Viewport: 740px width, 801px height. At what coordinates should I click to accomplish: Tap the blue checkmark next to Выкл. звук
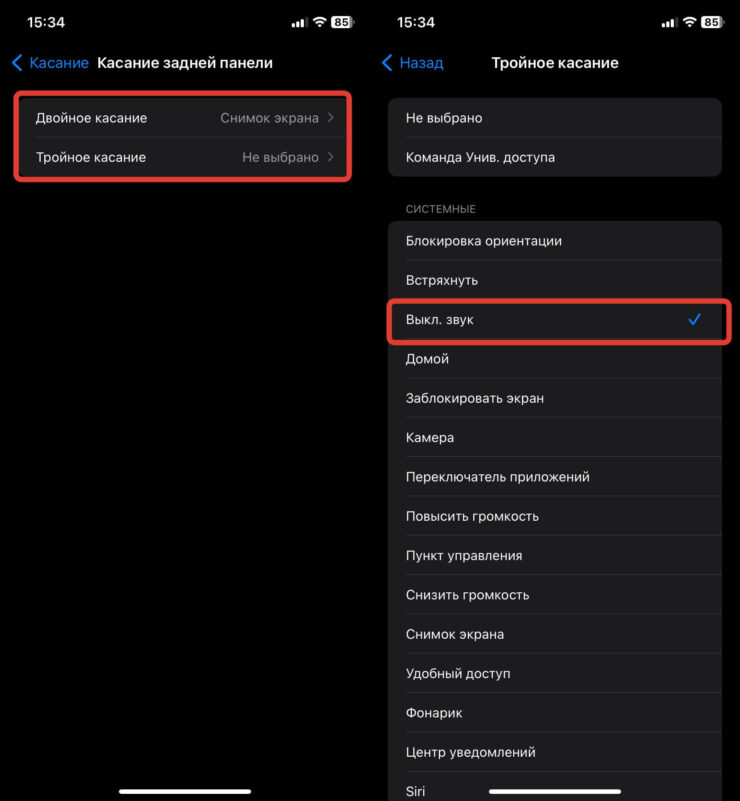[694, 320]
